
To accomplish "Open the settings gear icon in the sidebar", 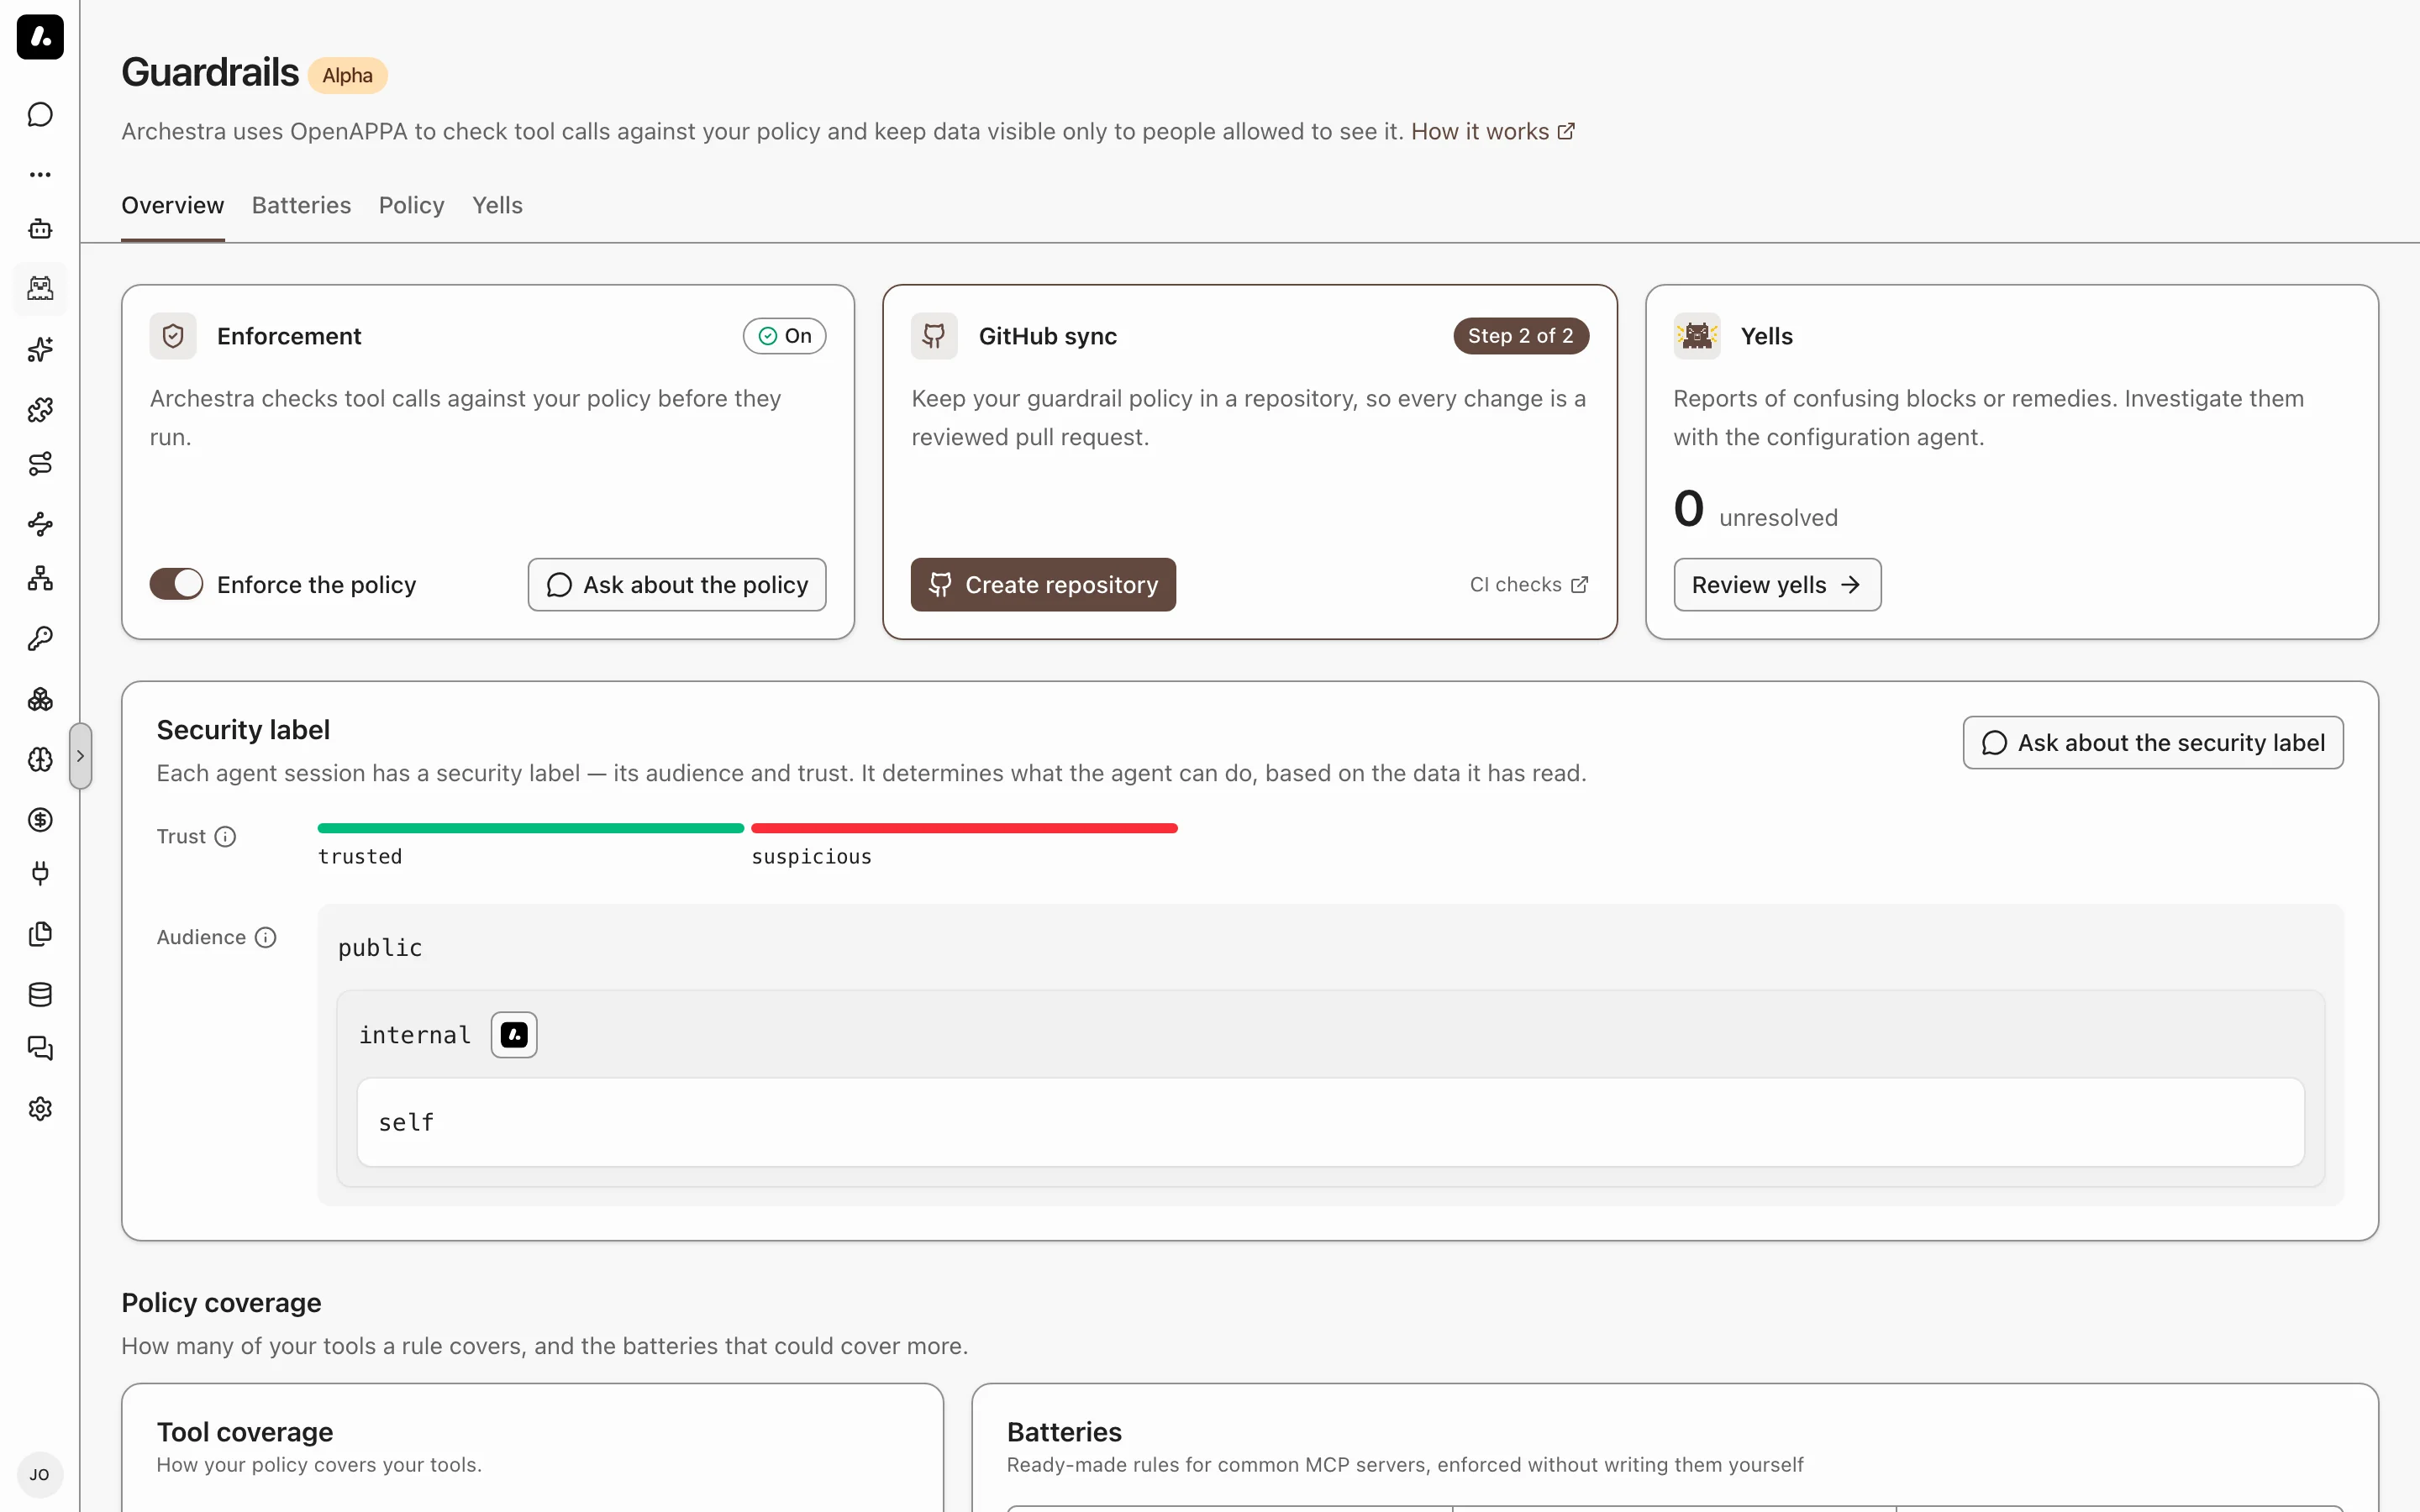I will [40, 1109].
